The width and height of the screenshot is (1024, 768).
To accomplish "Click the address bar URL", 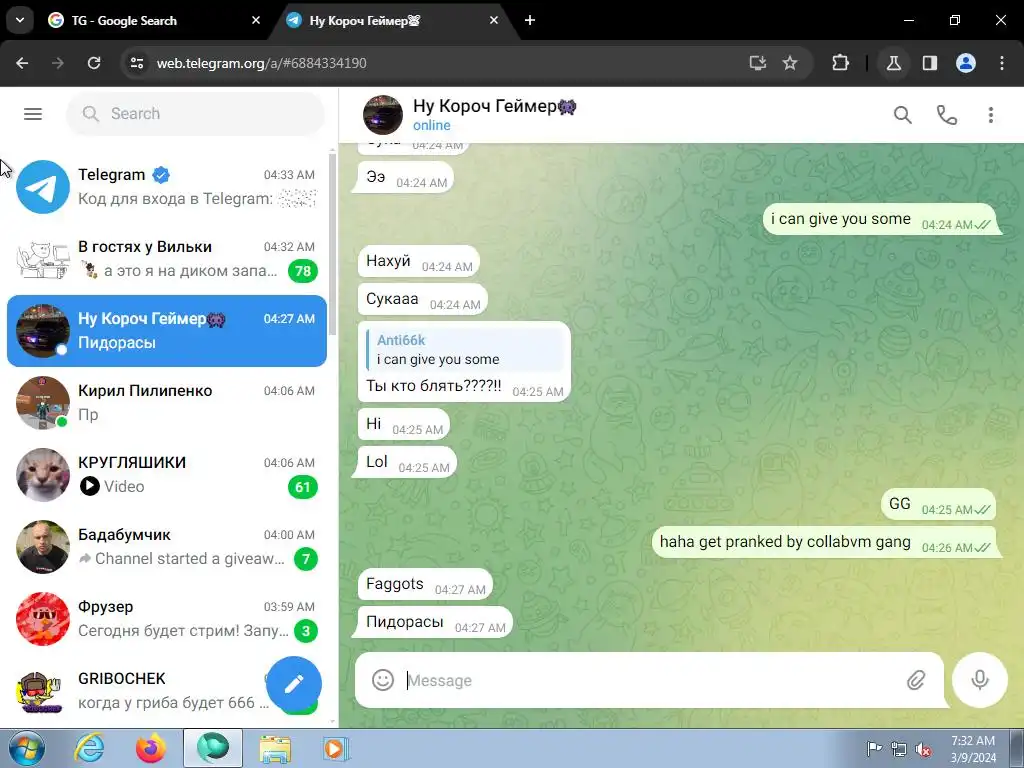I will click(x=261, y=63).
